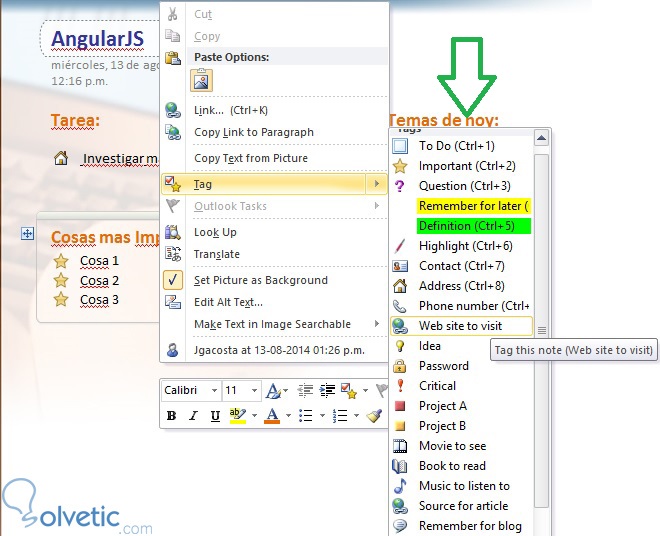Apply tag using the mini toolbar Tag button
Screen dimensions: 660x536
349,391
